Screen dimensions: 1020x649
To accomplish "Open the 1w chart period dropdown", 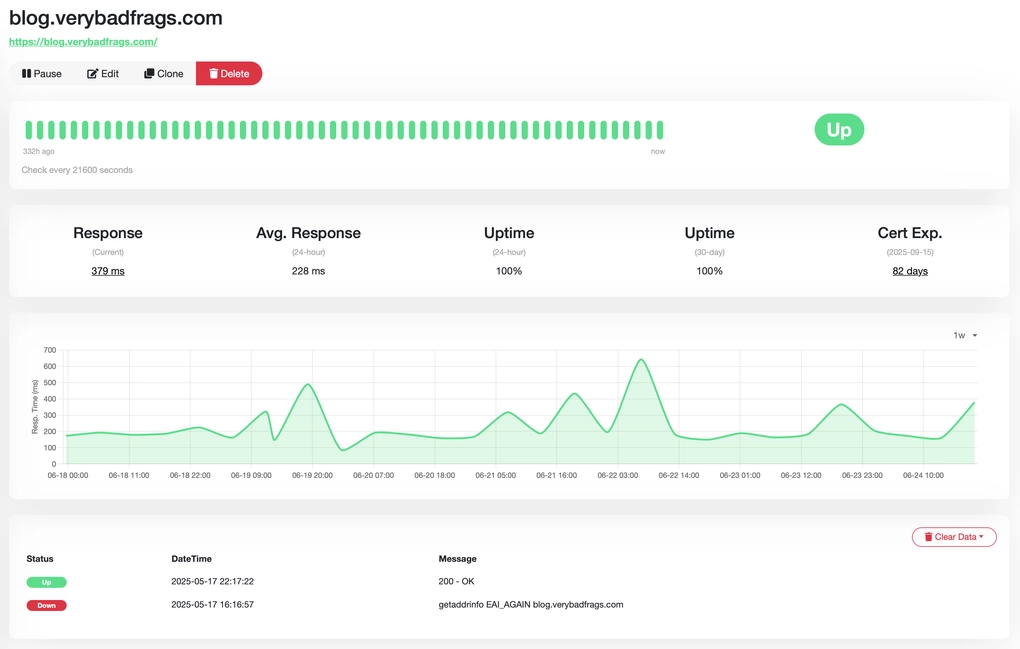I will (x=963, y=335).
